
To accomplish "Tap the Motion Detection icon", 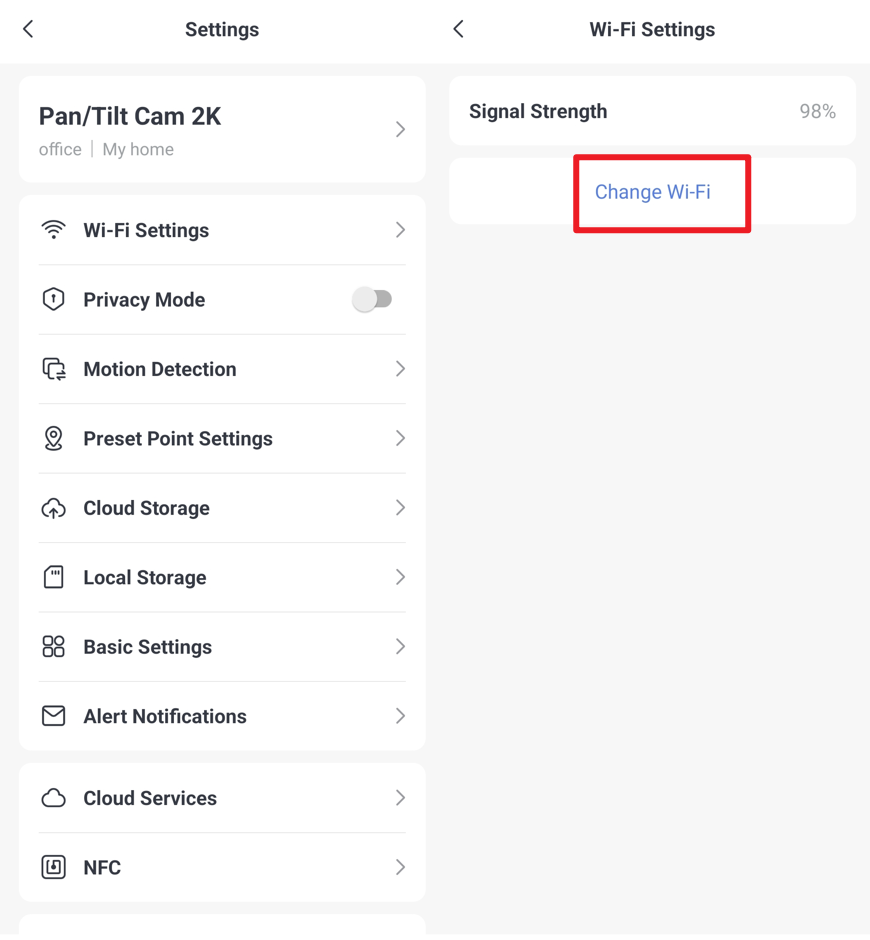I will tap(54, 369).
